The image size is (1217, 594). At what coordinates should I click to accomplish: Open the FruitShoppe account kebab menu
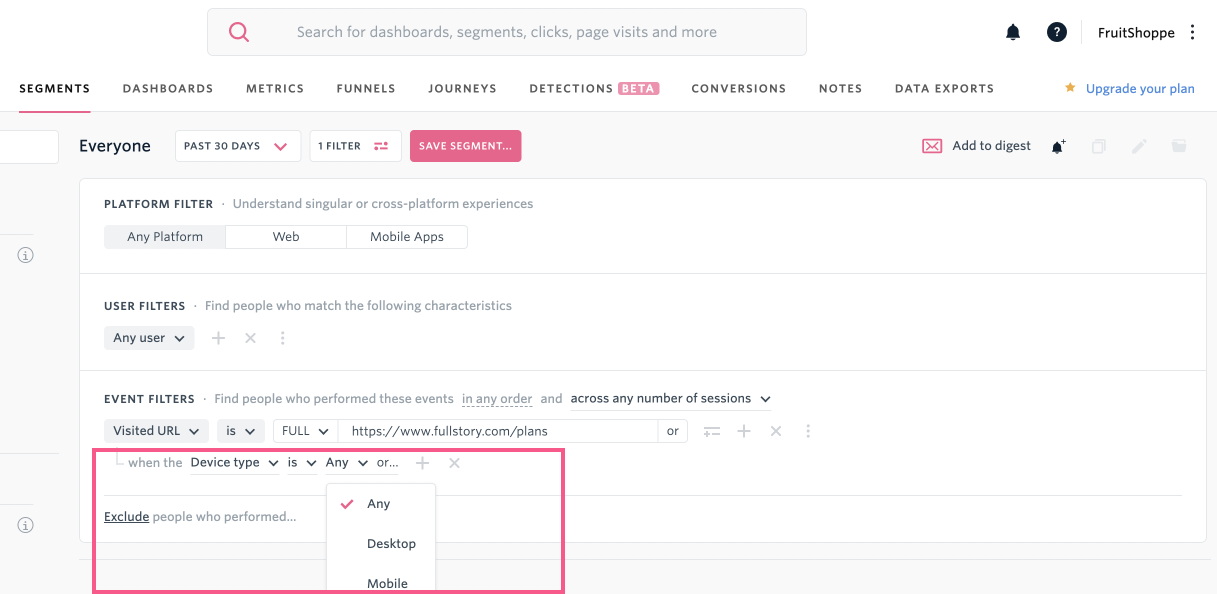click(1192, 32)
